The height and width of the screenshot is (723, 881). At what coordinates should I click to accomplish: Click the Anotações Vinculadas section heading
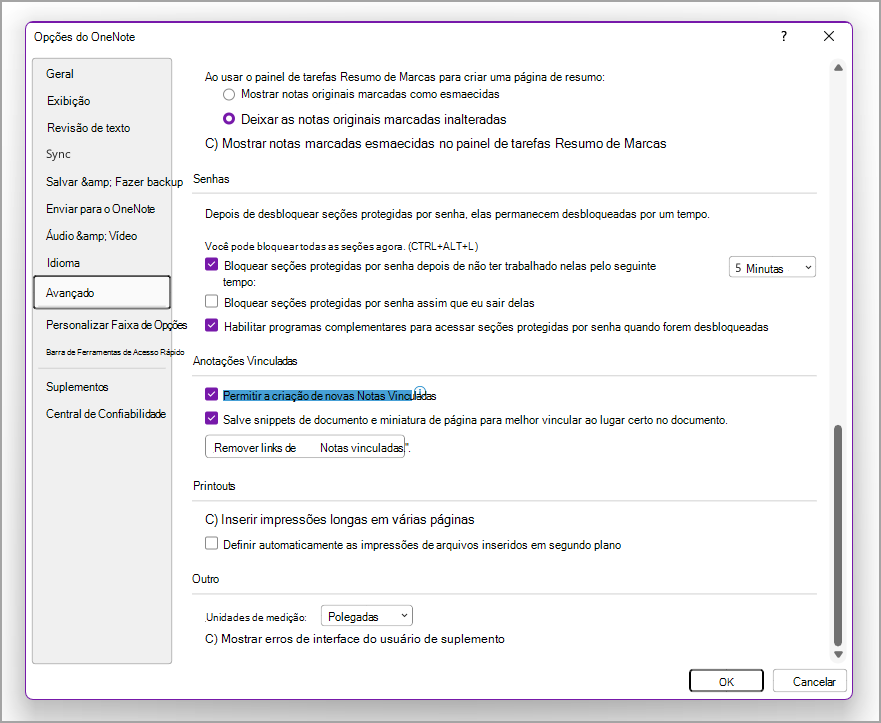click(x=245, y=361)
